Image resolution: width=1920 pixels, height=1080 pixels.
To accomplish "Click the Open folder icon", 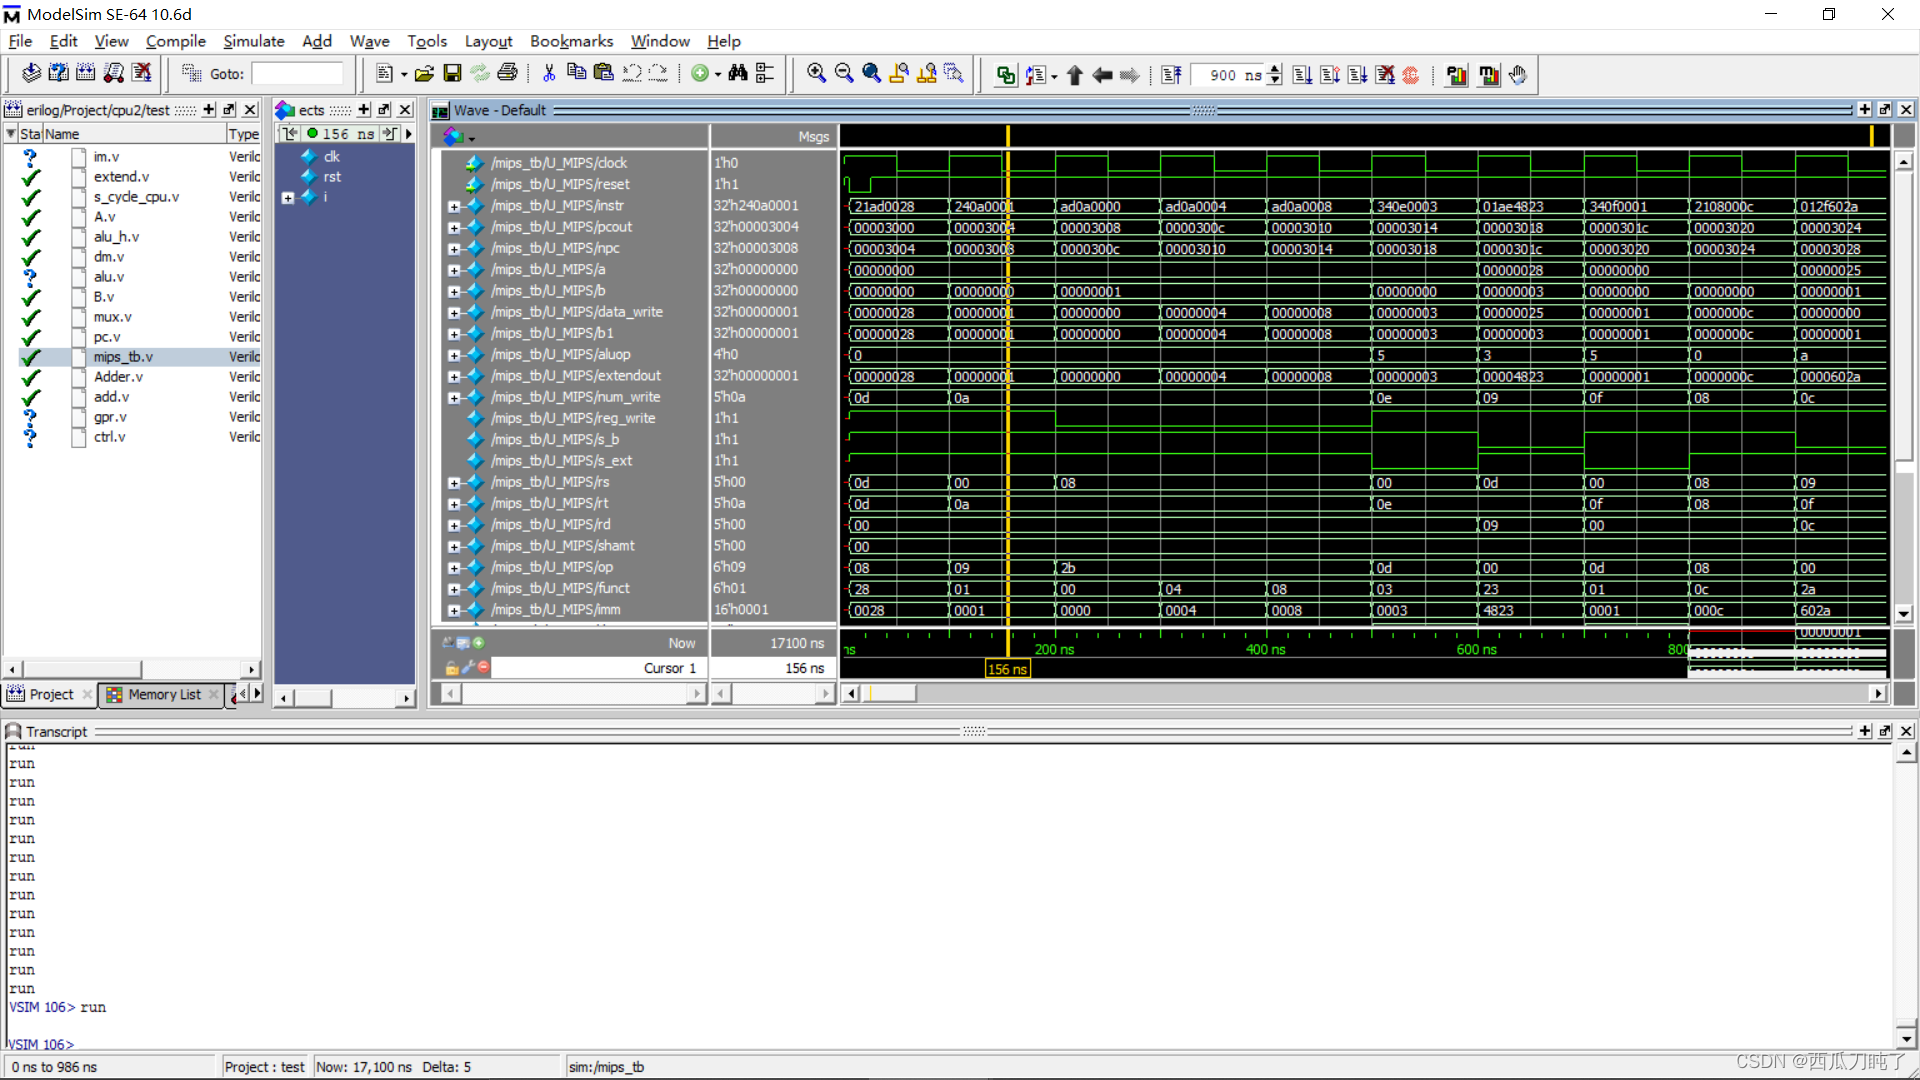I will coord(424,73).
